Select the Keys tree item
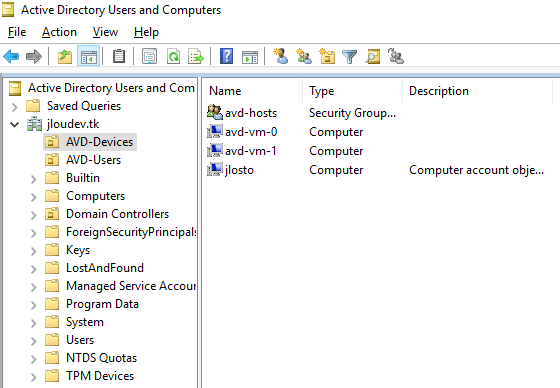This screenshot has width=560, height=388. 78,250
